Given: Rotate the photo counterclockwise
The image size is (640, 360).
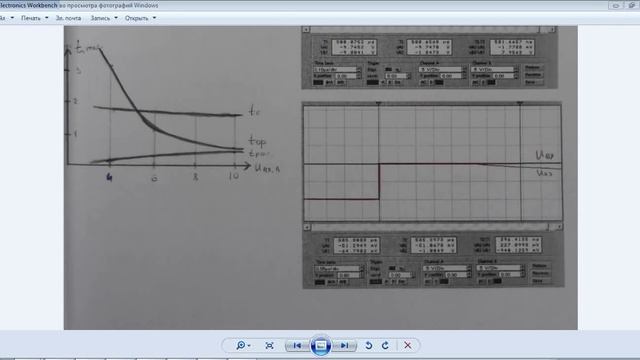Looking at the screenshot, I should point(369,345).
